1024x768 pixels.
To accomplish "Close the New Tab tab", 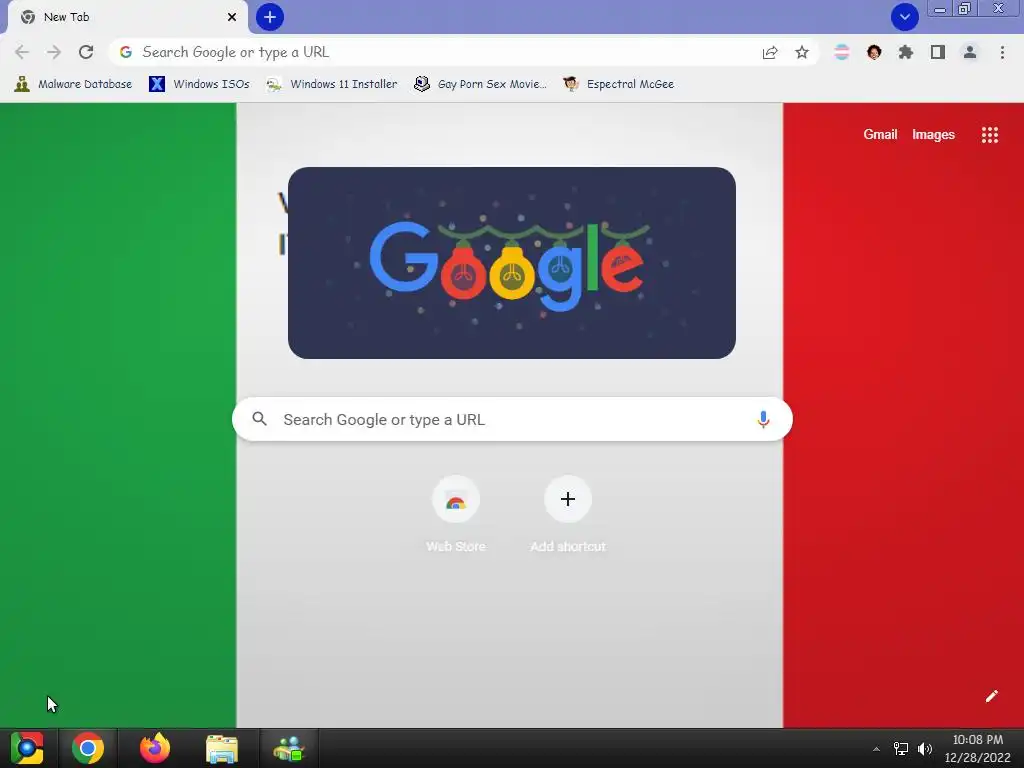I will [232, 17].
